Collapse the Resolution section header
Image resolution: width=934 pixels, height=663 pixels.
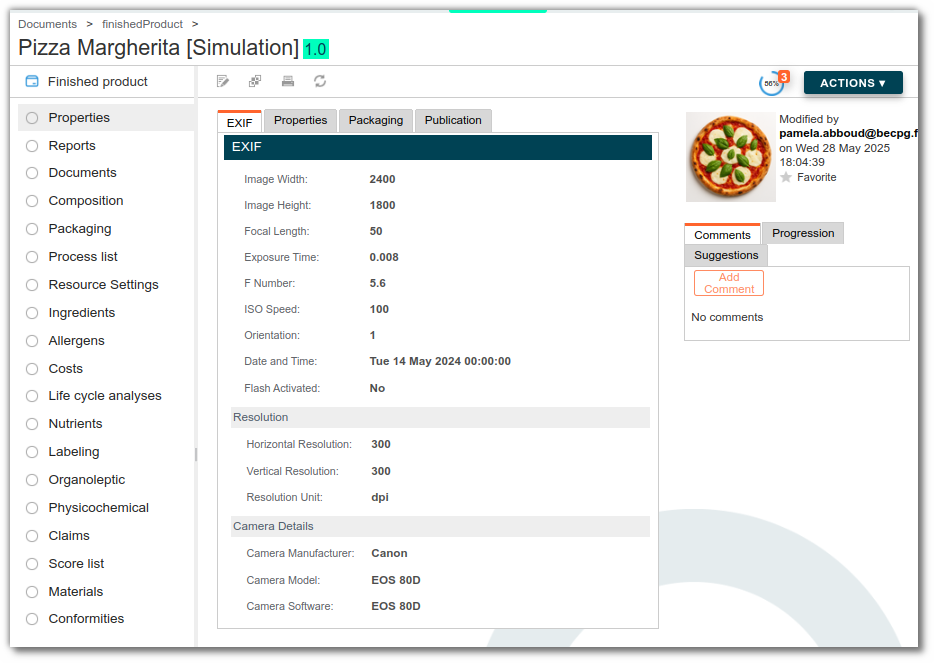coord(440,418)
